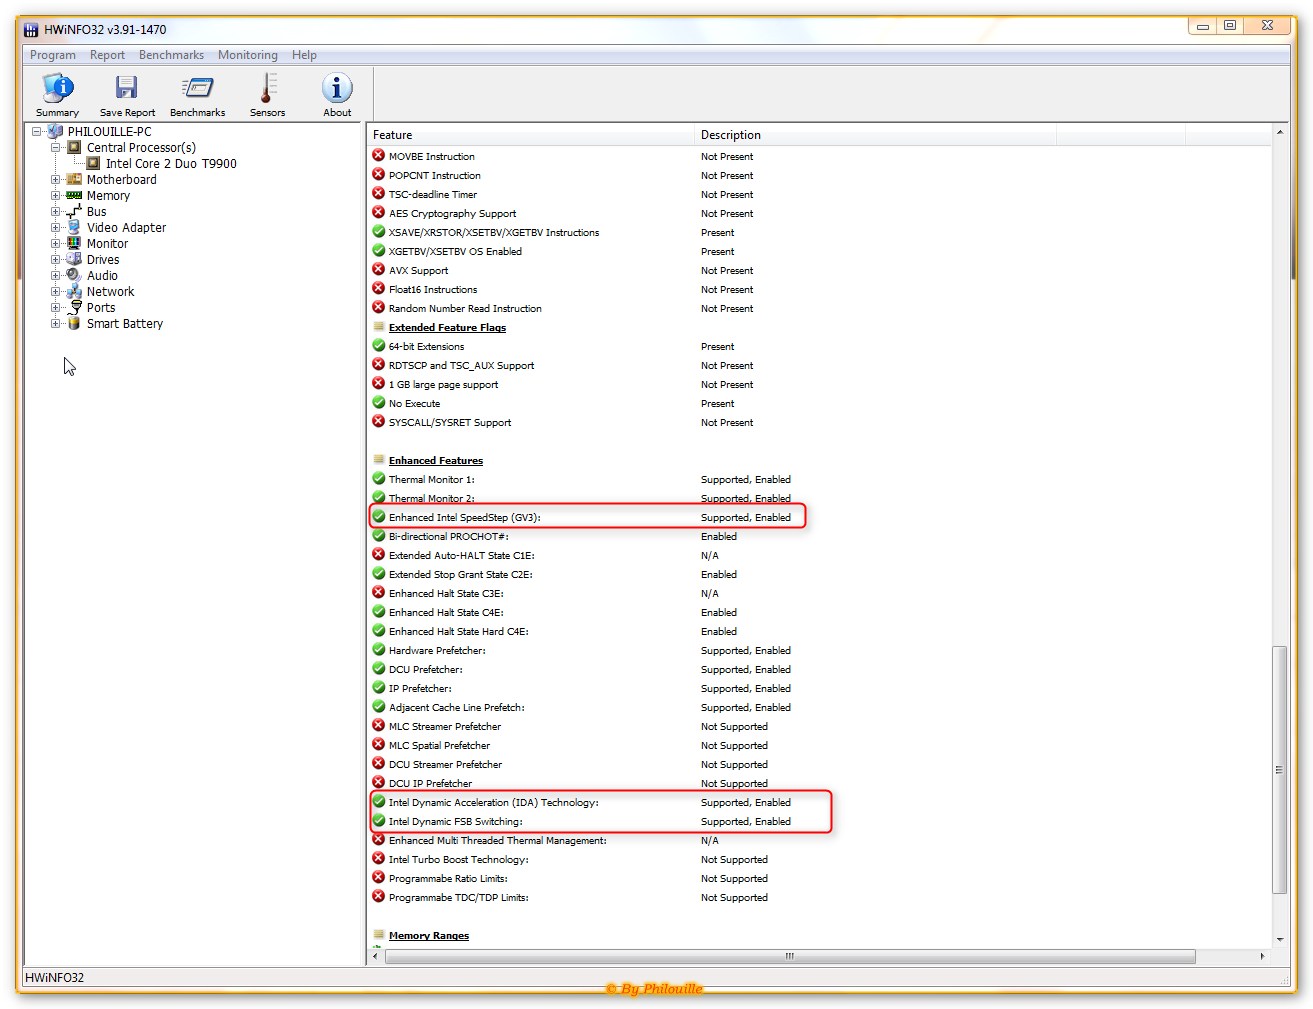This screenshot has width=1313, height=1009.
Task: Collapse the Central Processor(s) node
Action: tap(56, 148)
